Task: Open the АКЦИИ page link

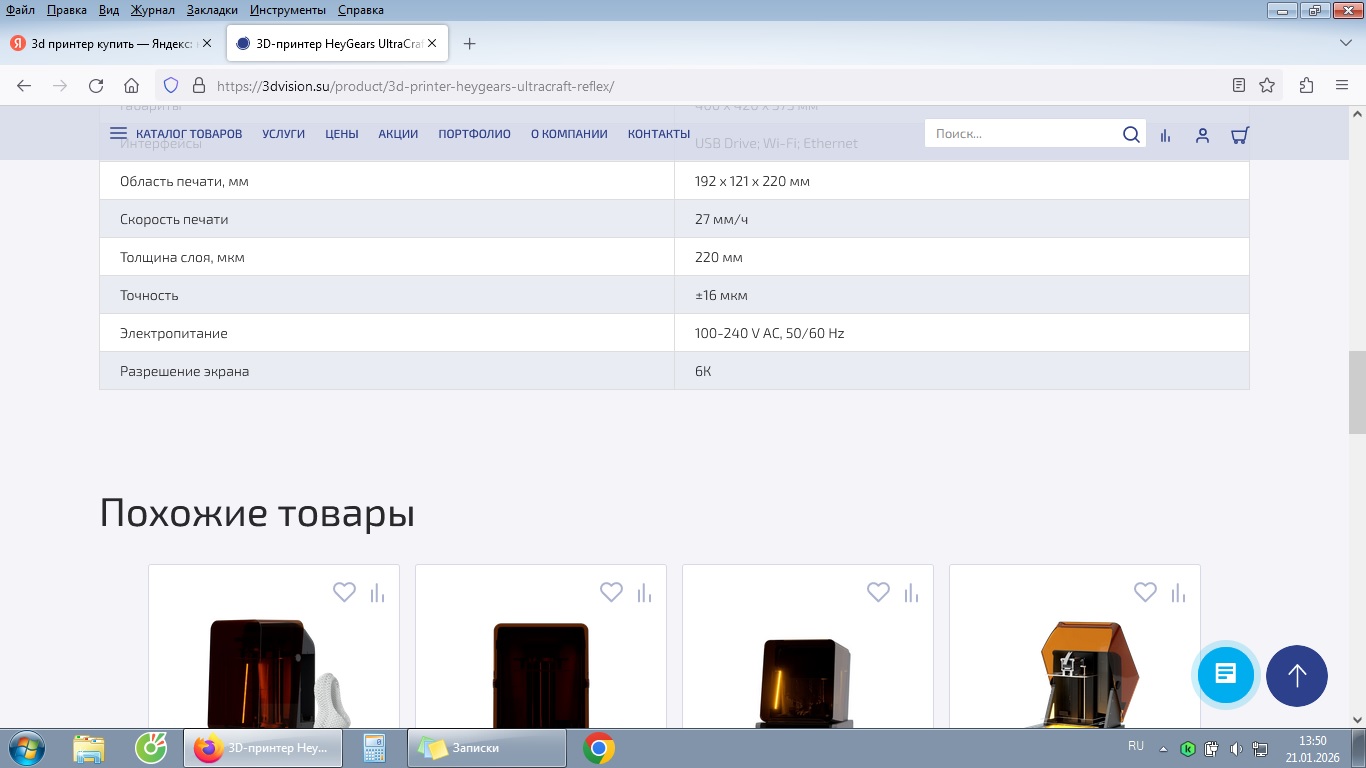Action: [398, 134]
